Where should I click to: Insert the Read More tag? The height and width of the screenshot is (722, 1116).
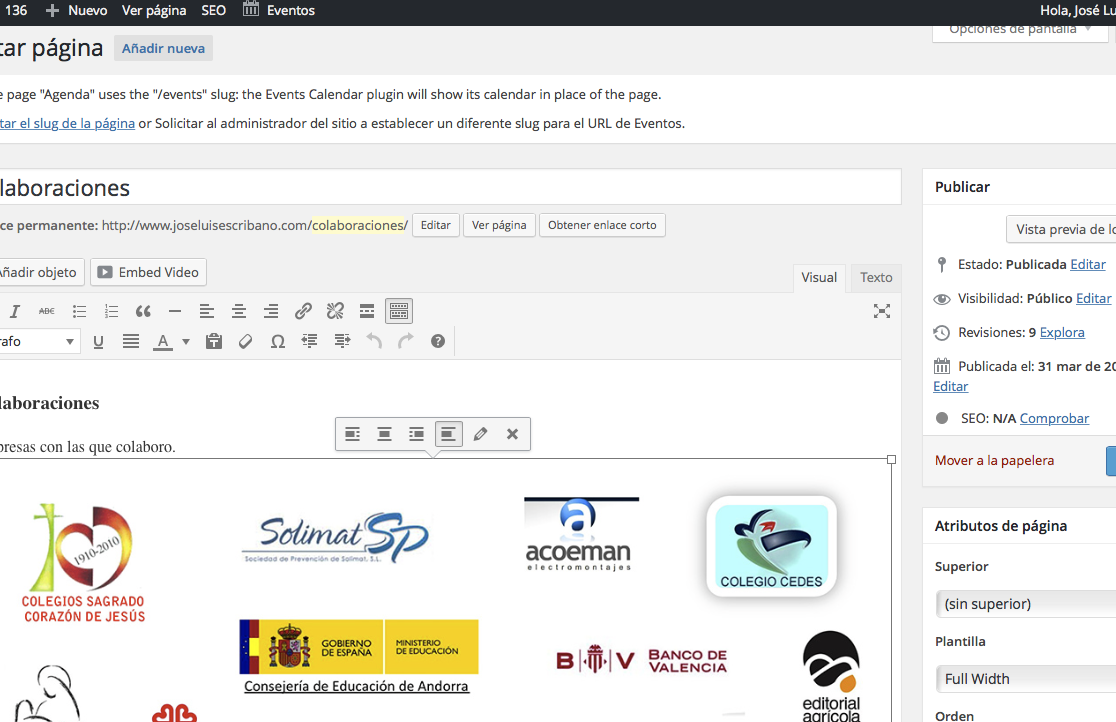coord(367,311)
